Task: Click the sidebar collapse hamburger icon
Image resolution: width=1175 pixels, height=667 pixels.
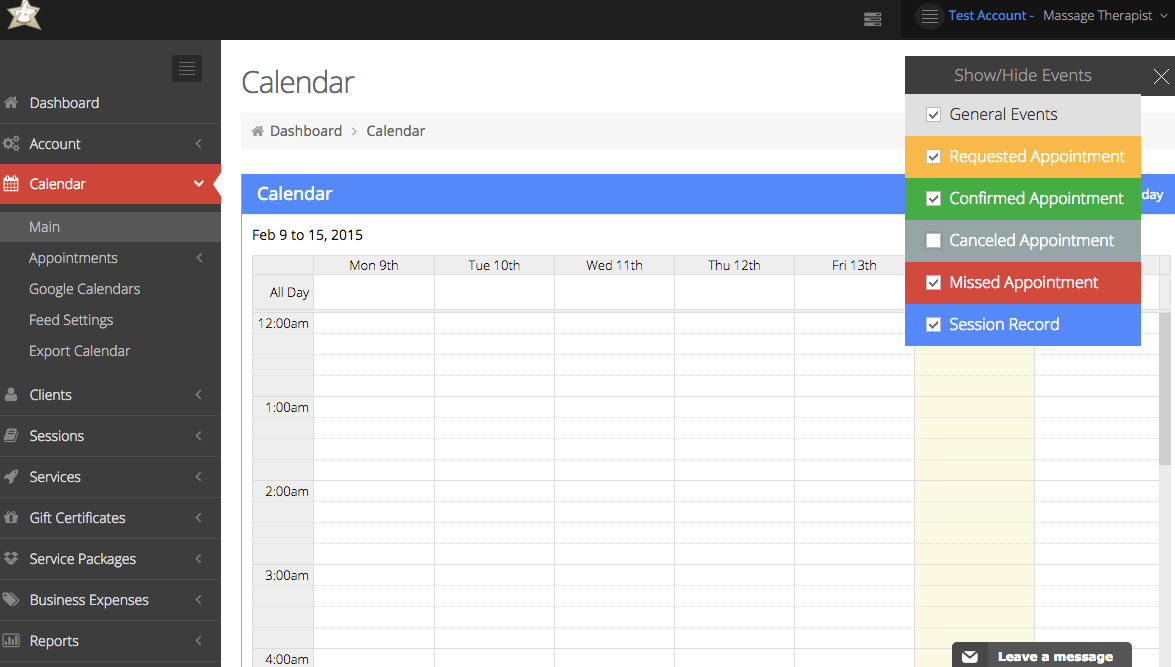Action: point(186,68)
